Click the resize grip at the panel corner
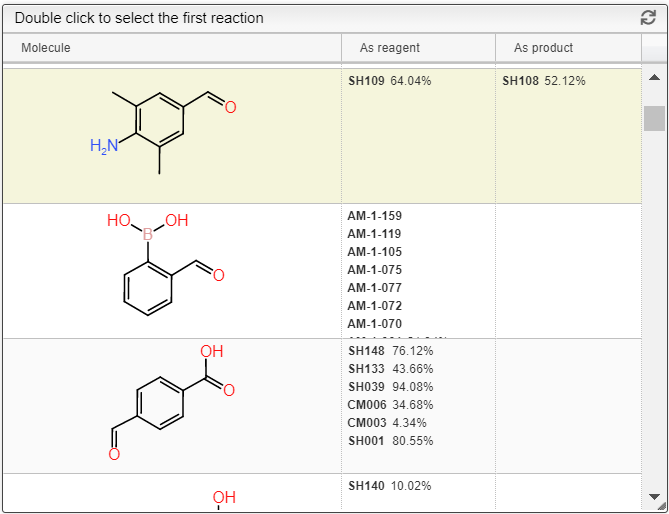The height and width of the screenshot is (514, 669). pos(662,506)
